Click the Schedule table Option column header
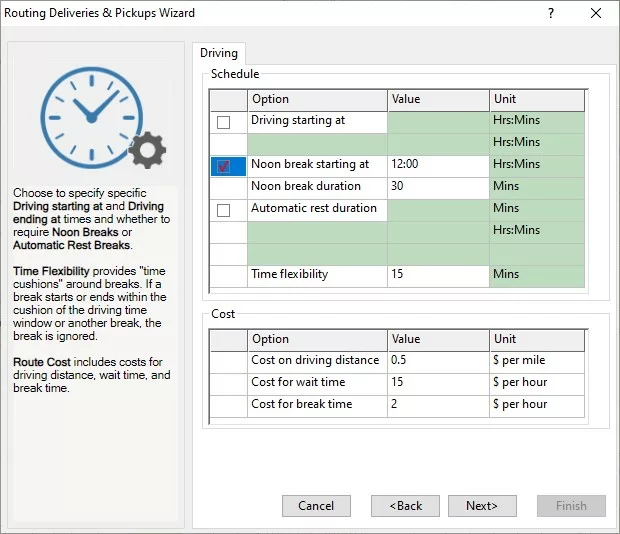 pos(317,99)
